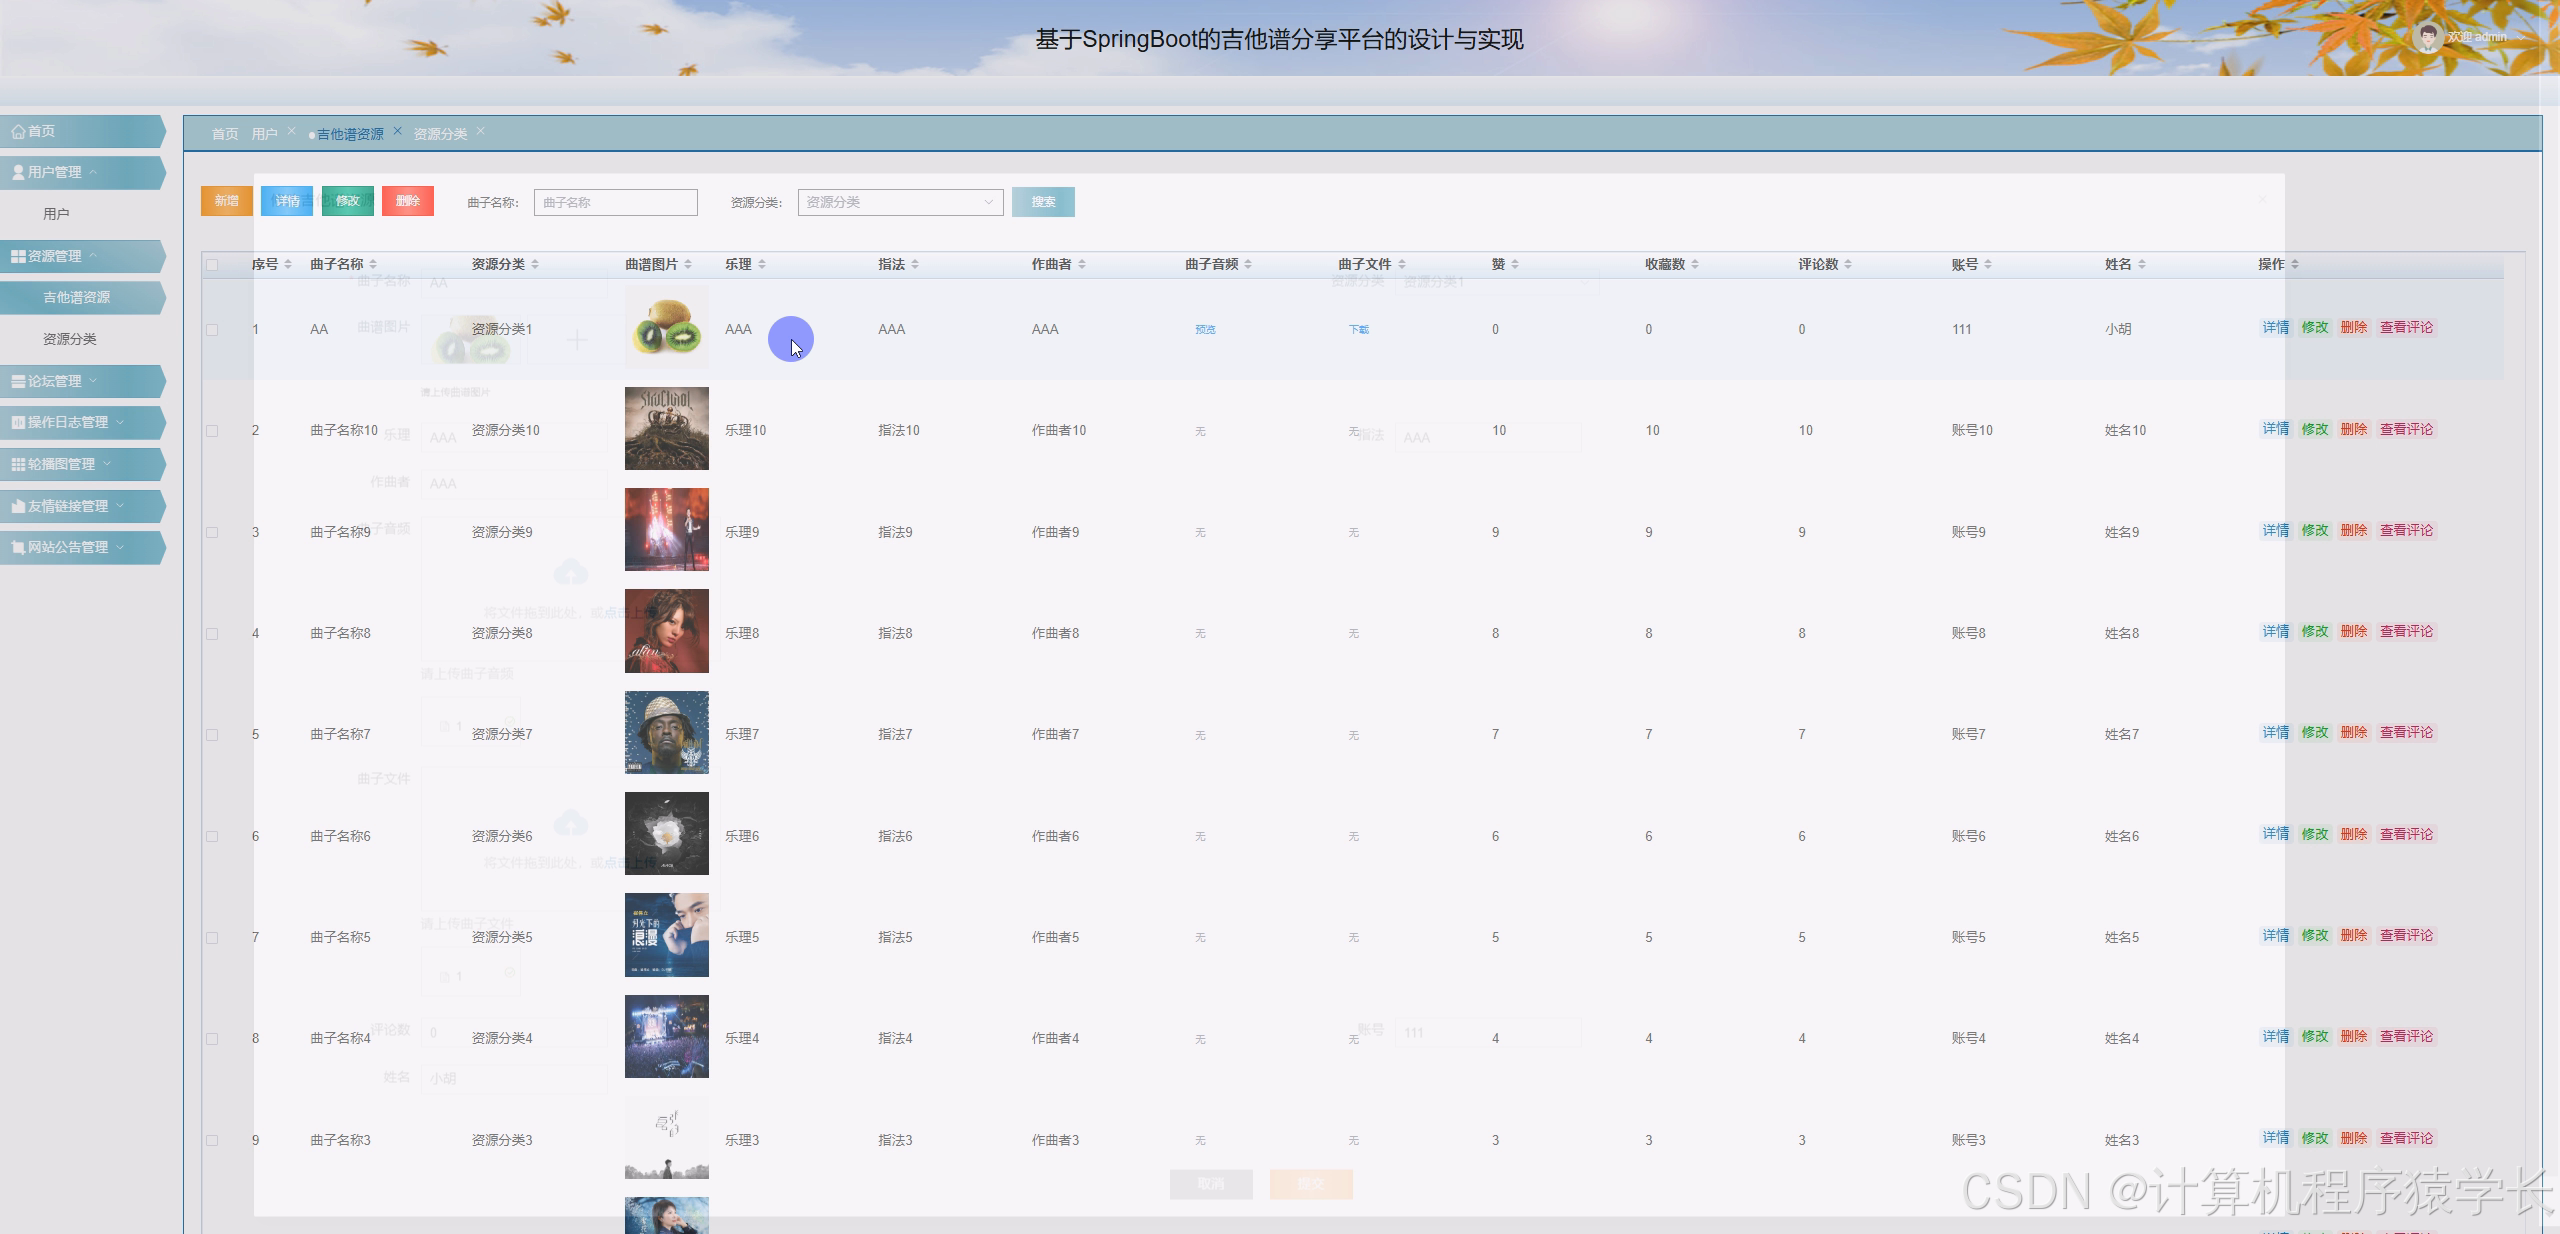Image resolution: width=2560 pixels, height=1234 pixels.
Task: Close the 吉他谱资源 tab with its X
Action: point(397,131)
